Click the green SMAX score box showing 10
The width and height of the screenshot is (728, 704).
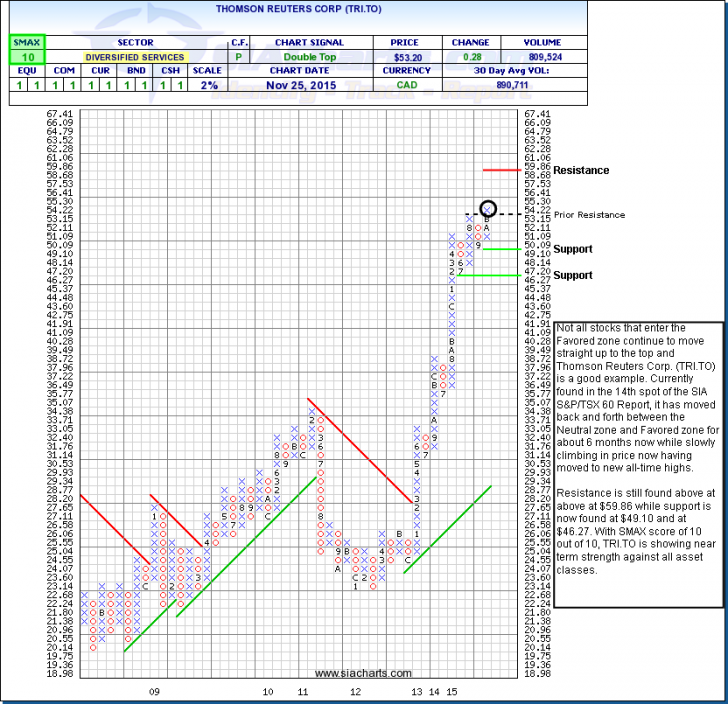pos(22,58)
